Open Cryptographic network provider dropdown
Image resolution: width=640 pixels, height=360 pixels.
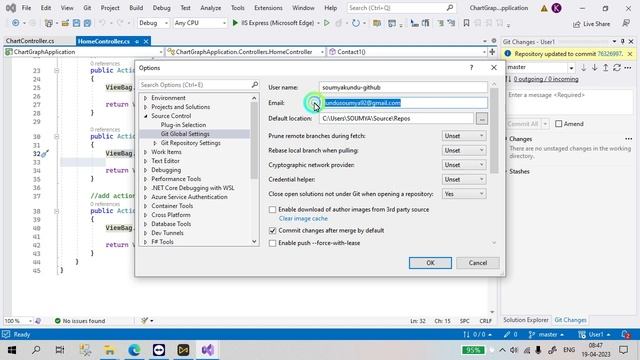pos(464,165)
